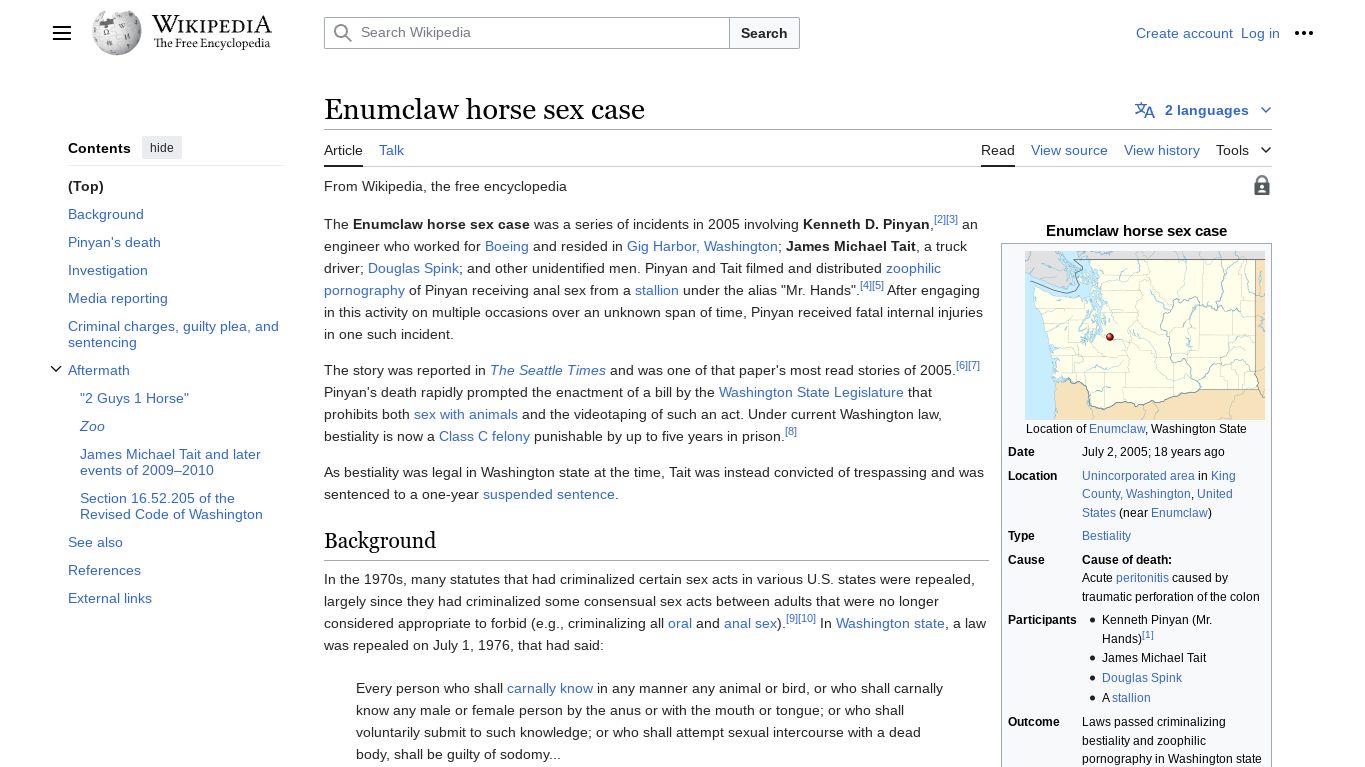
Task: Open the Enumclaw link under the map
Action: pyautogui.click(x=1117, y=429)
